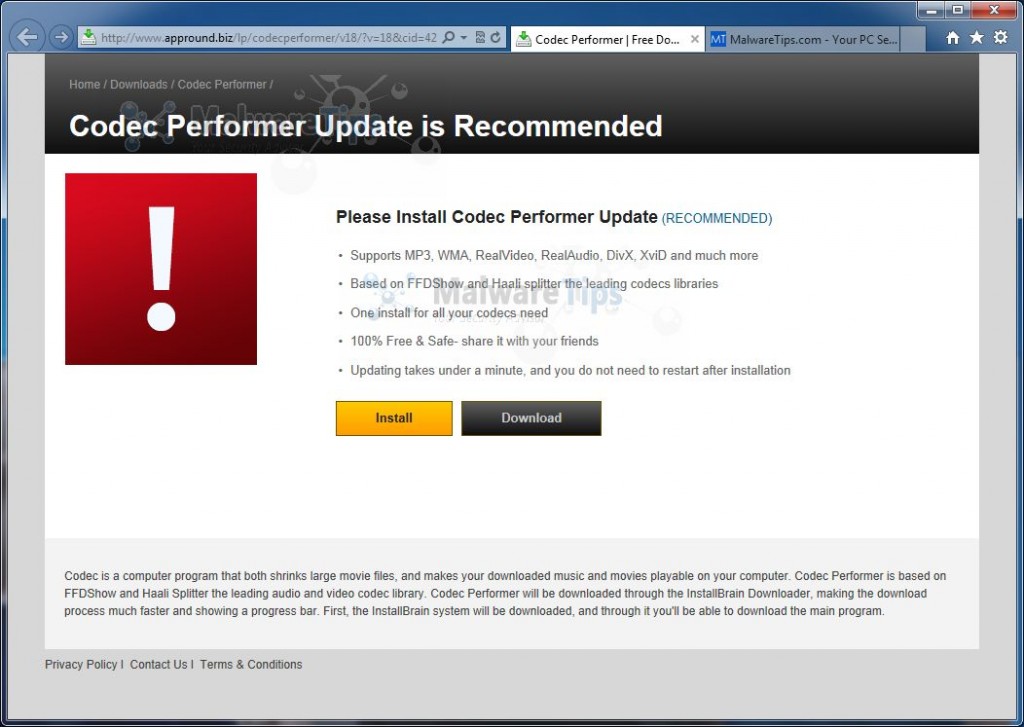Screen dimensions: 1024x727
Task: Click the yellow Install button
Action: click(x=394, y=418)
